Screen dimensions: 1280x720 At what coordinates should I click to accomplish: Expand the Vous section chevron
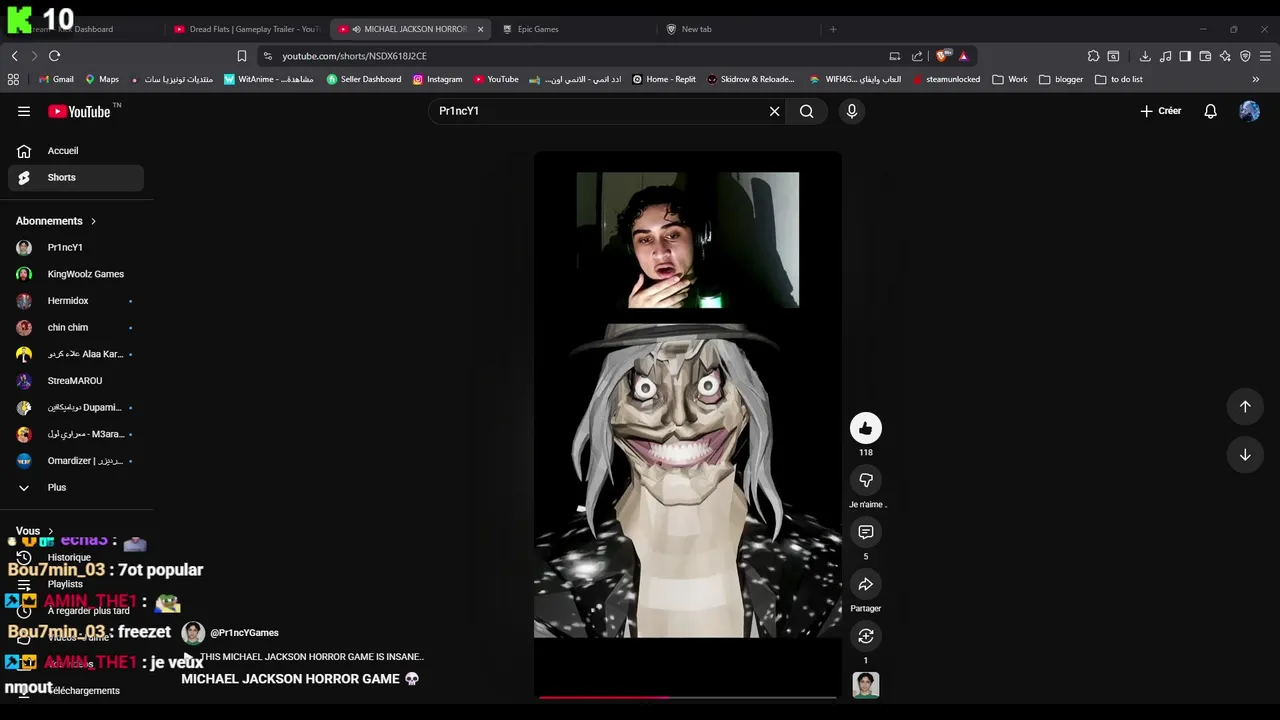(50, 531)
